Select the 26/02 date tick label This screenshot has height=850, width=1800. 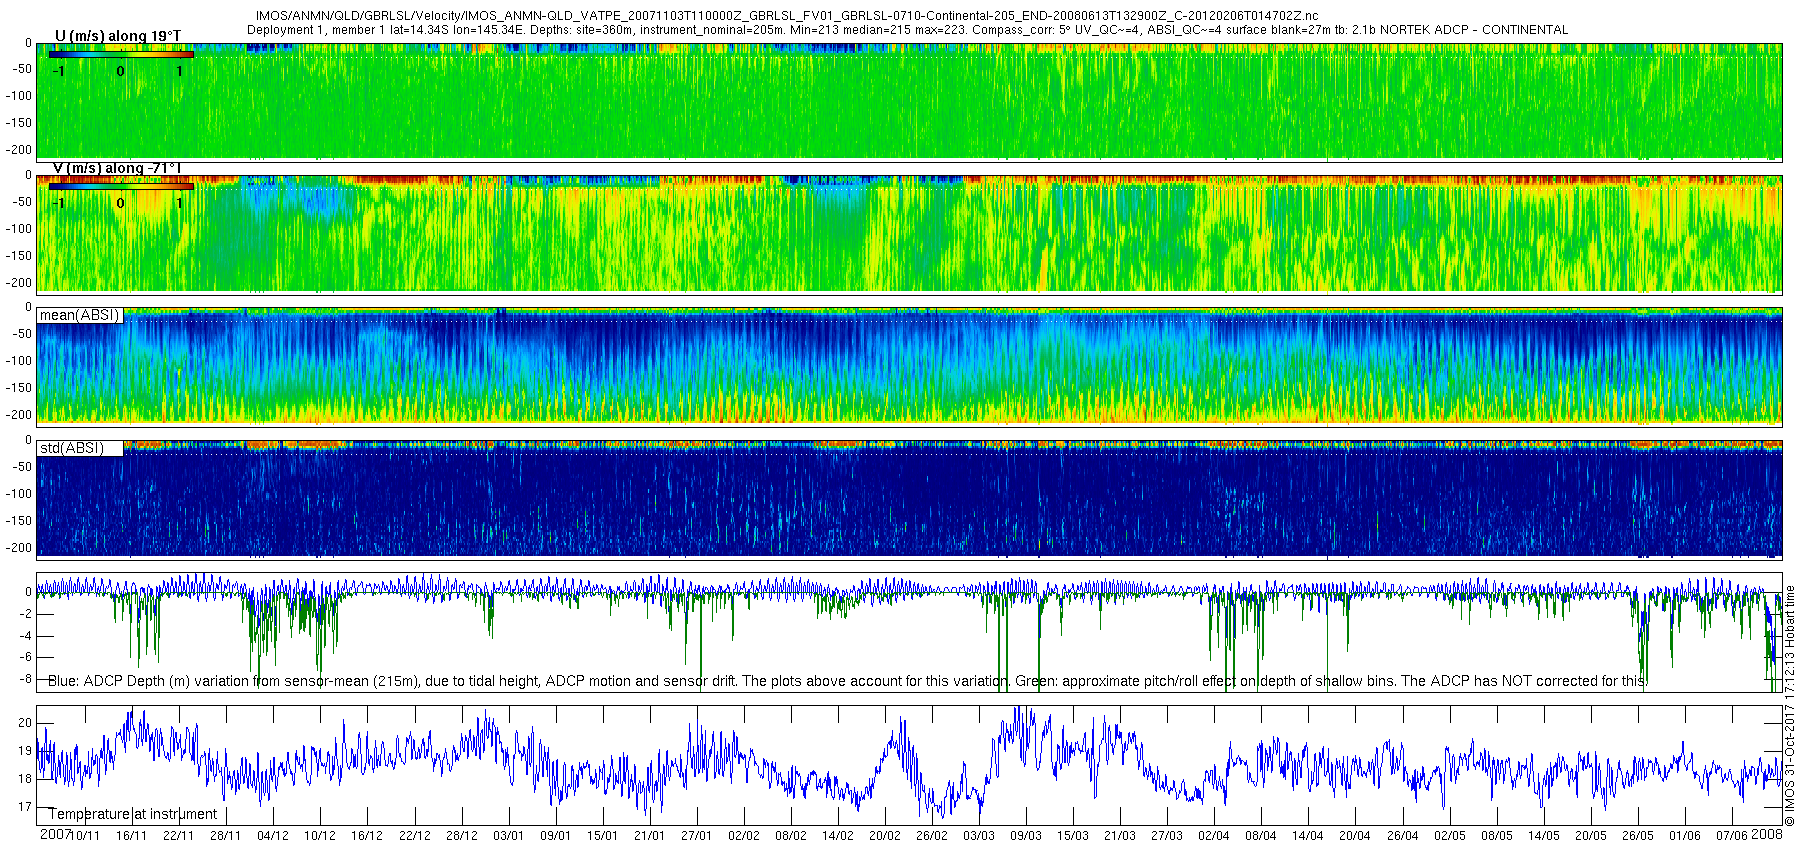(932, 836)
